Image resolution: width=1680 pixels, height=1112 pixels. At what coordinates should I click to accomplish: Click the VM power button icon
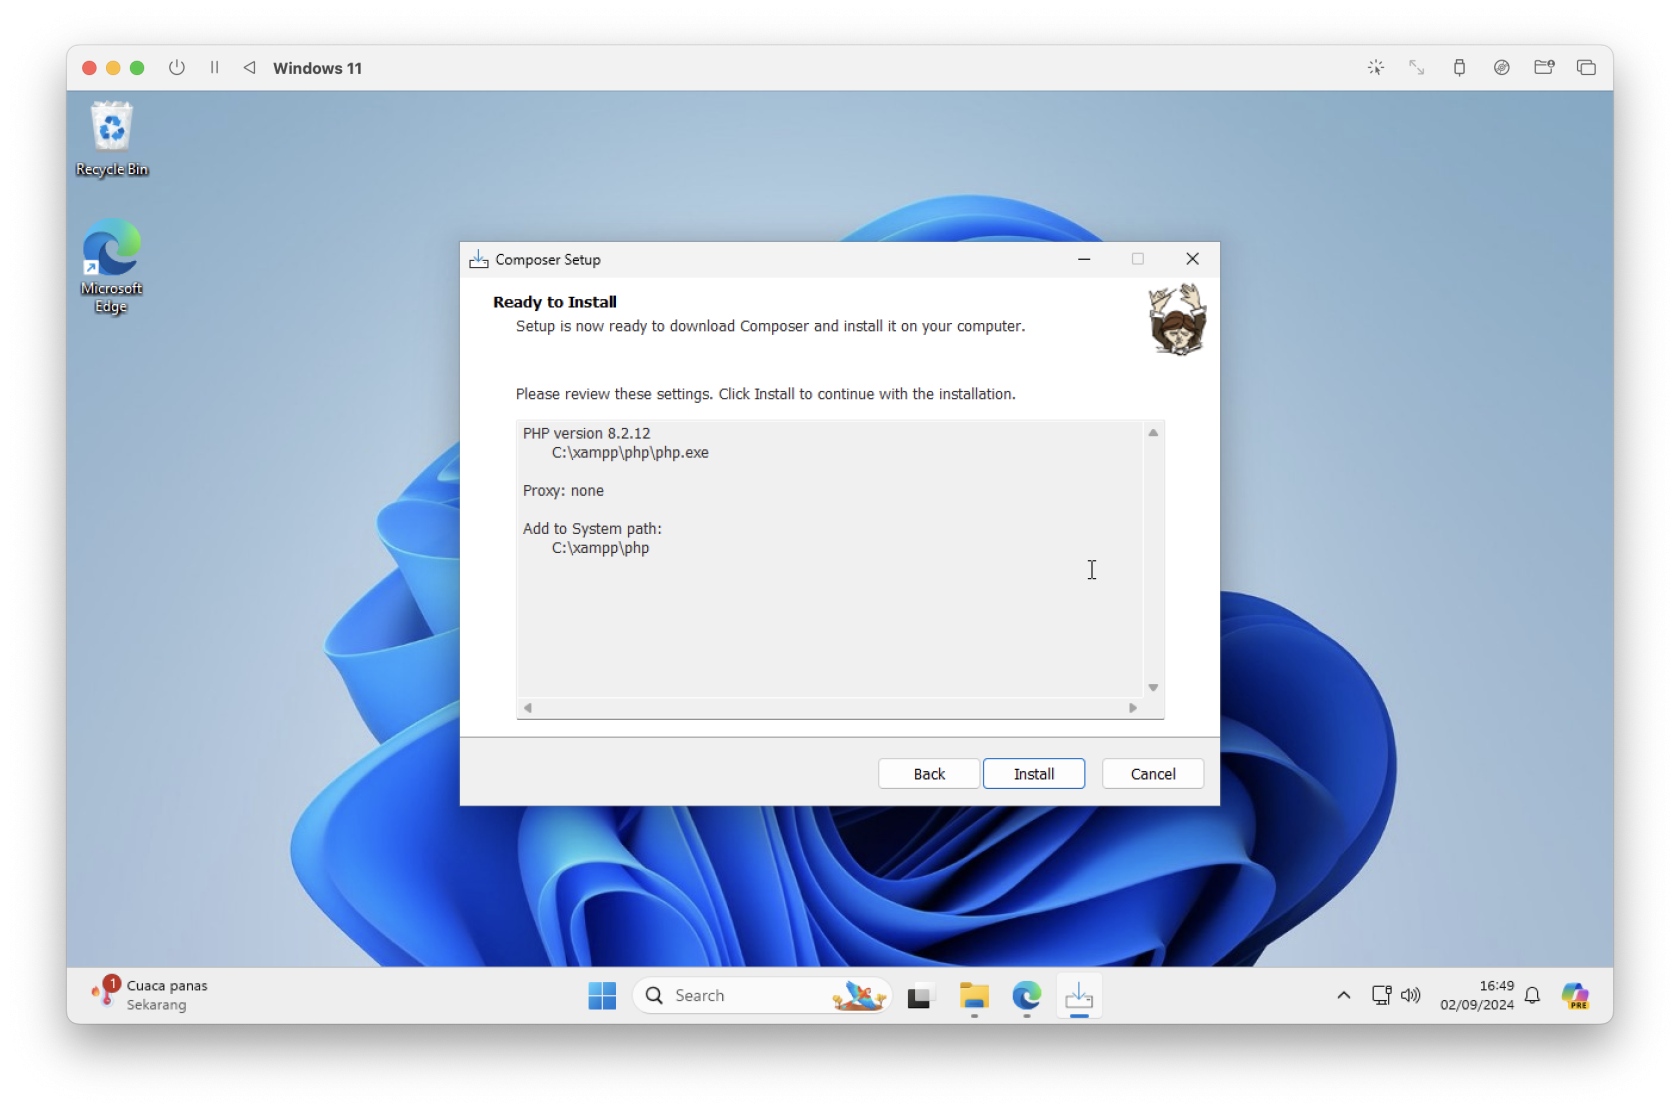point(177,67)
